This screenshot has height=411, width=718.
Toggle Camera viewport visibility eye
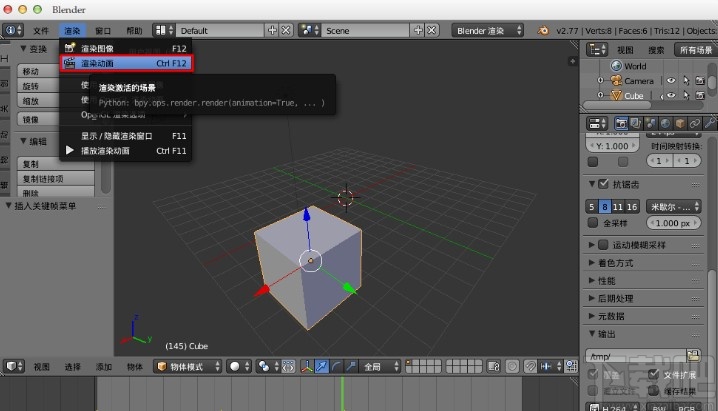click(671, 81)
